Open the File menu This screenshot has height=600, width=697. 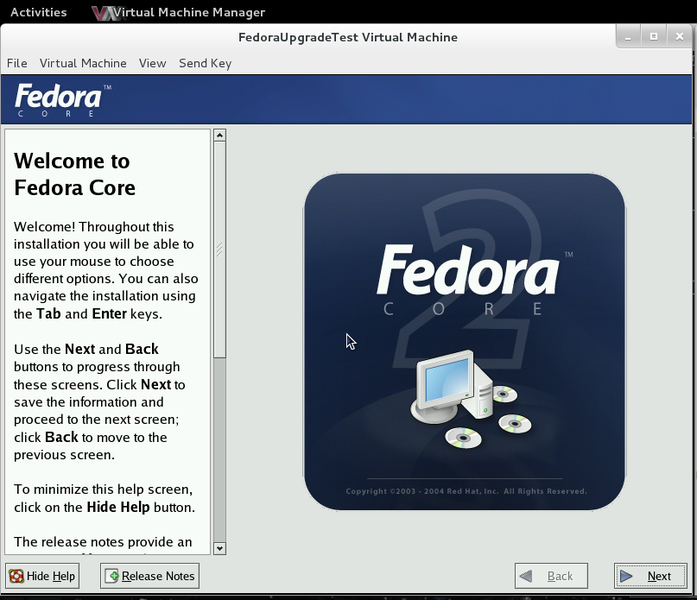pyautogui.click(x=17, y=63)
